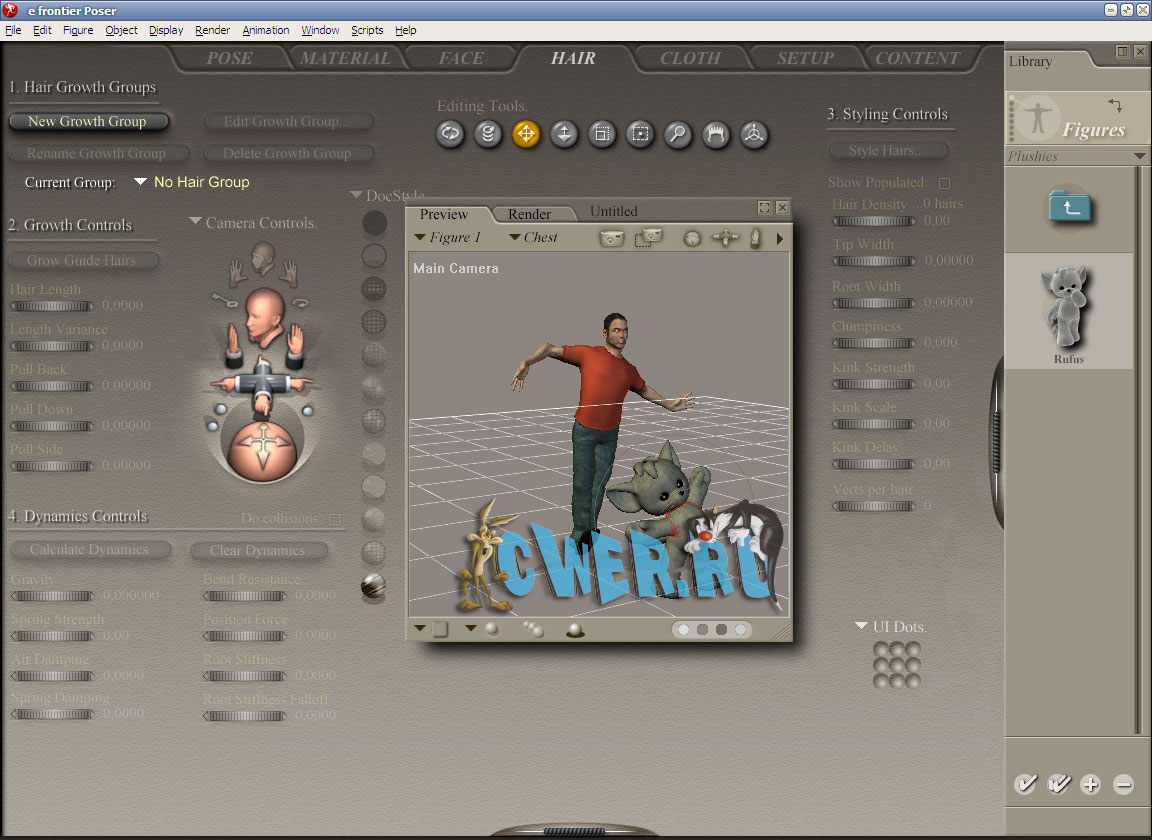Switch to the MATERIAL room tab

tap(344, 58)
